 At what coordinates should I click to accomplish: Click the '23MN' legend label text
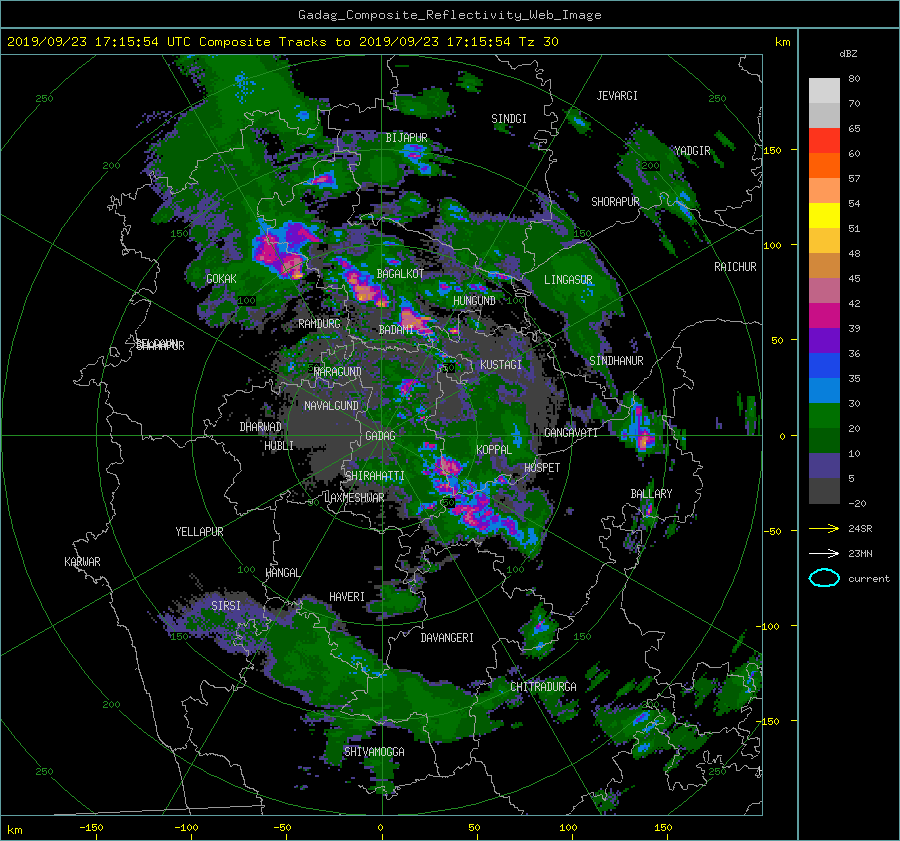point(860,553)
